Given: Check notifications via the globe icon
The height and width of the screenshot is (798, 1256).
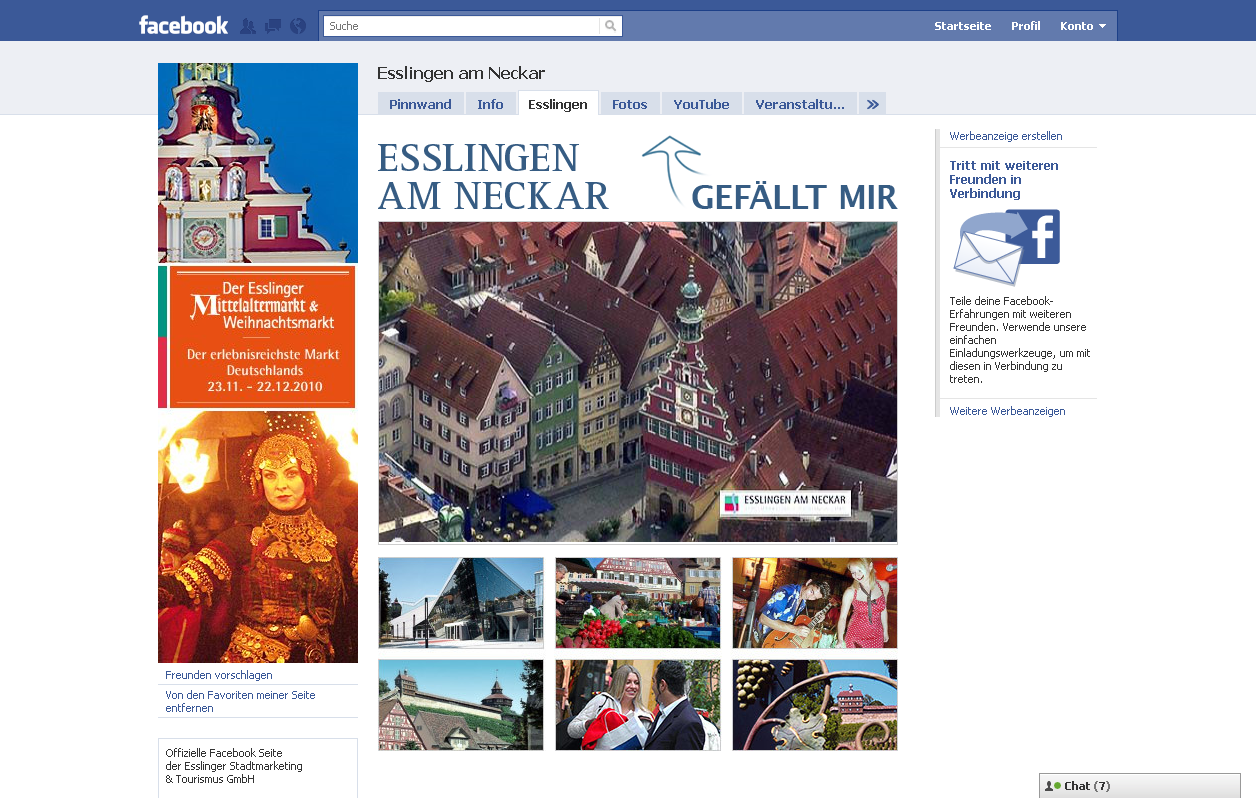Looking at the screenshot, I should (297, 25).
